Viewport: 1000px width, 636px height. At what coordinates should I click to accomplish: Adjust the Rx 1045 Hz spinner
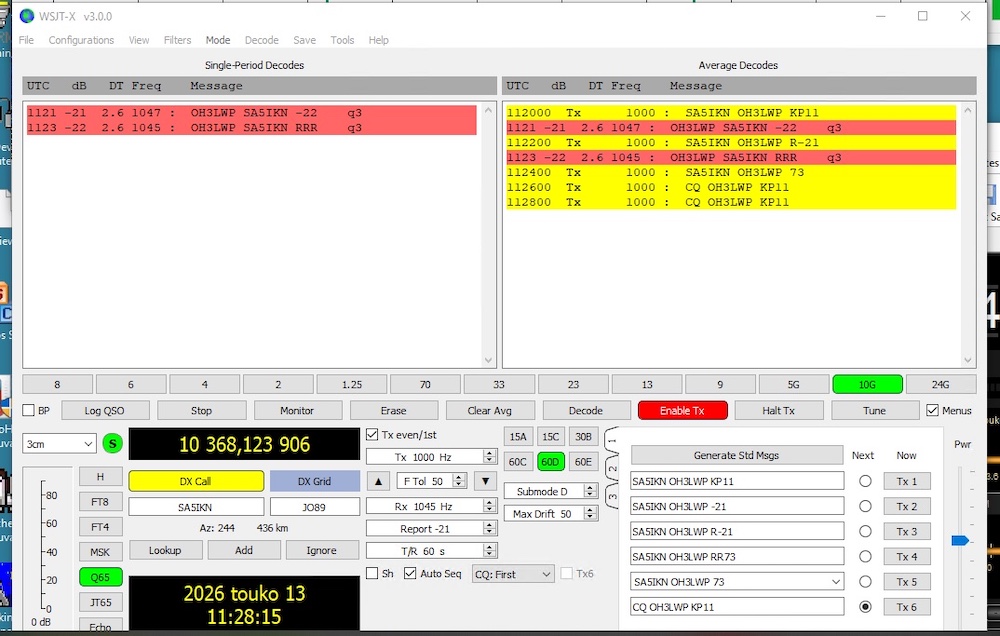[489, 506]
